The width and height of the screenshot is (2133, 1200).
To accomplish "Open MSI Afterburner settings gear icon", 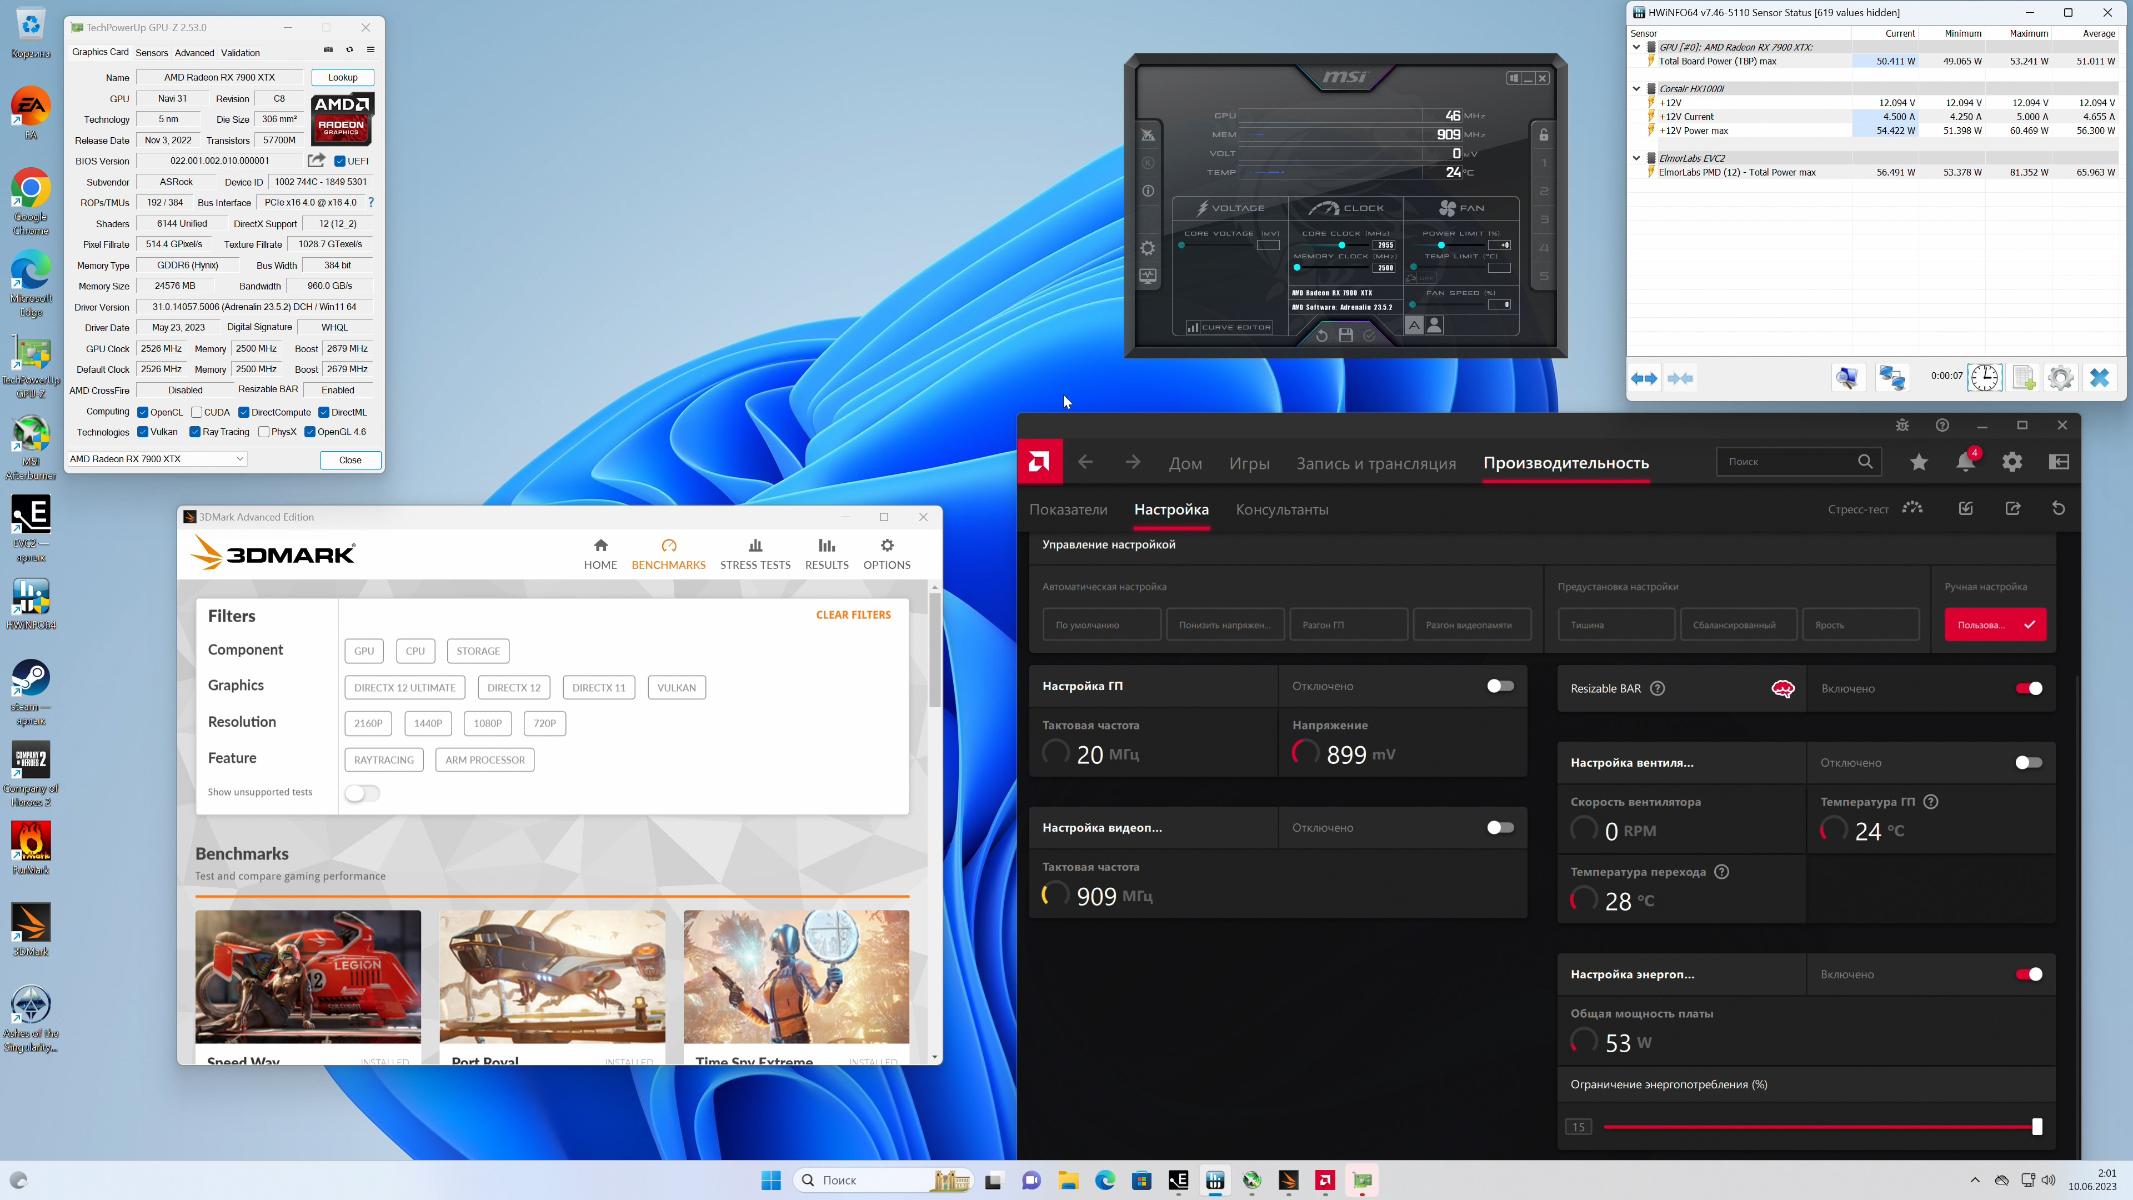I will 1148,248.
